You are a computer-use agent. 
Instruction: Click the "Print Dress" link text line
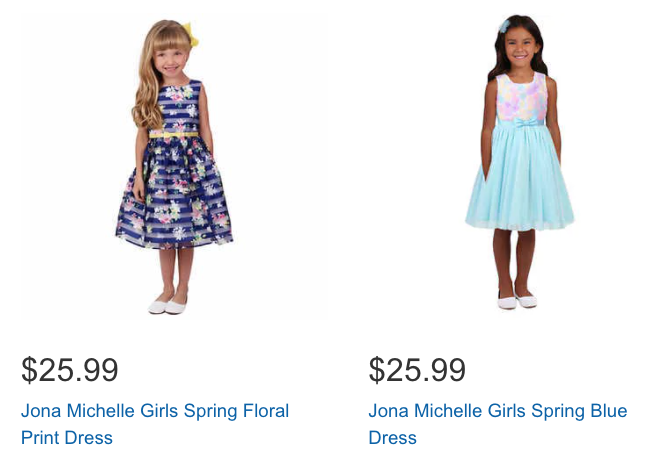[x=67, y=437]
